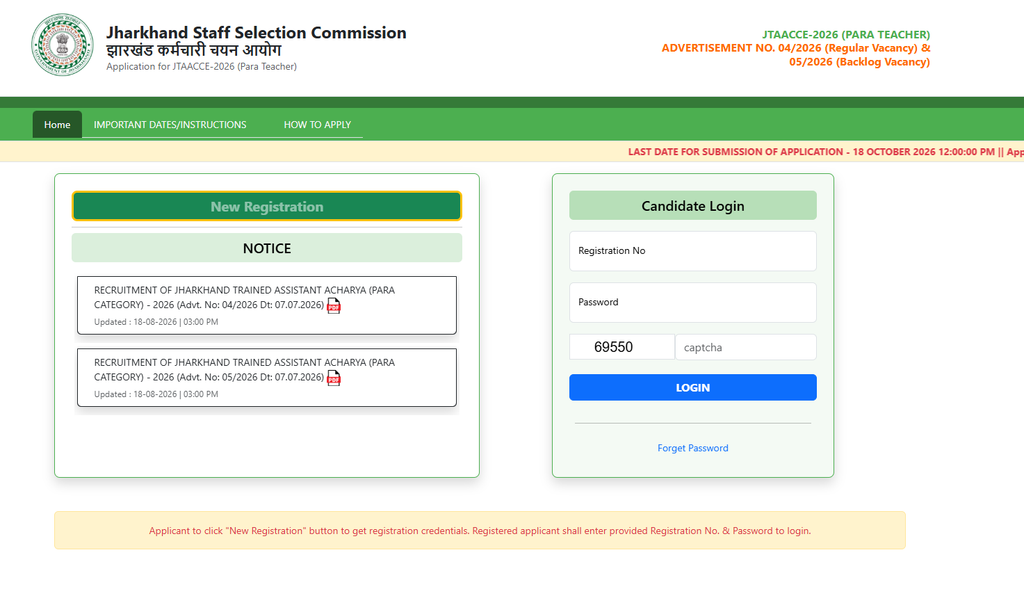Go to the Home tab
This screenshot has height=594, width=1024.
pyautogui.click(x=57, y=124)
